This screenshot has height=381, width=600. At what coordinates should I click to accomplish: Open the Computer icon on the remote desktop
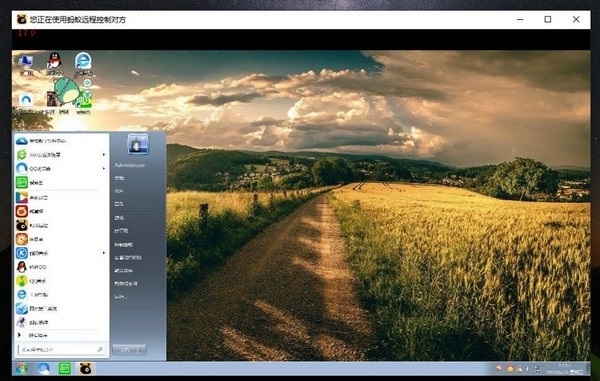click(x=26, y=64)
